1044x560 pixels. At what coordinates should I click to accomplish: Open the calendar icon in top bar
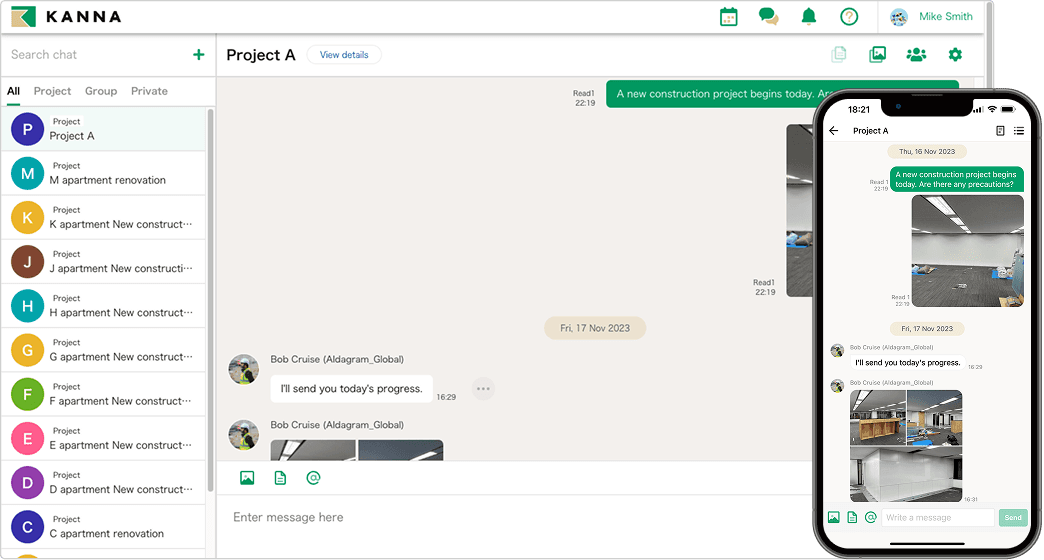pyautogui.click(x=728, y=17)
